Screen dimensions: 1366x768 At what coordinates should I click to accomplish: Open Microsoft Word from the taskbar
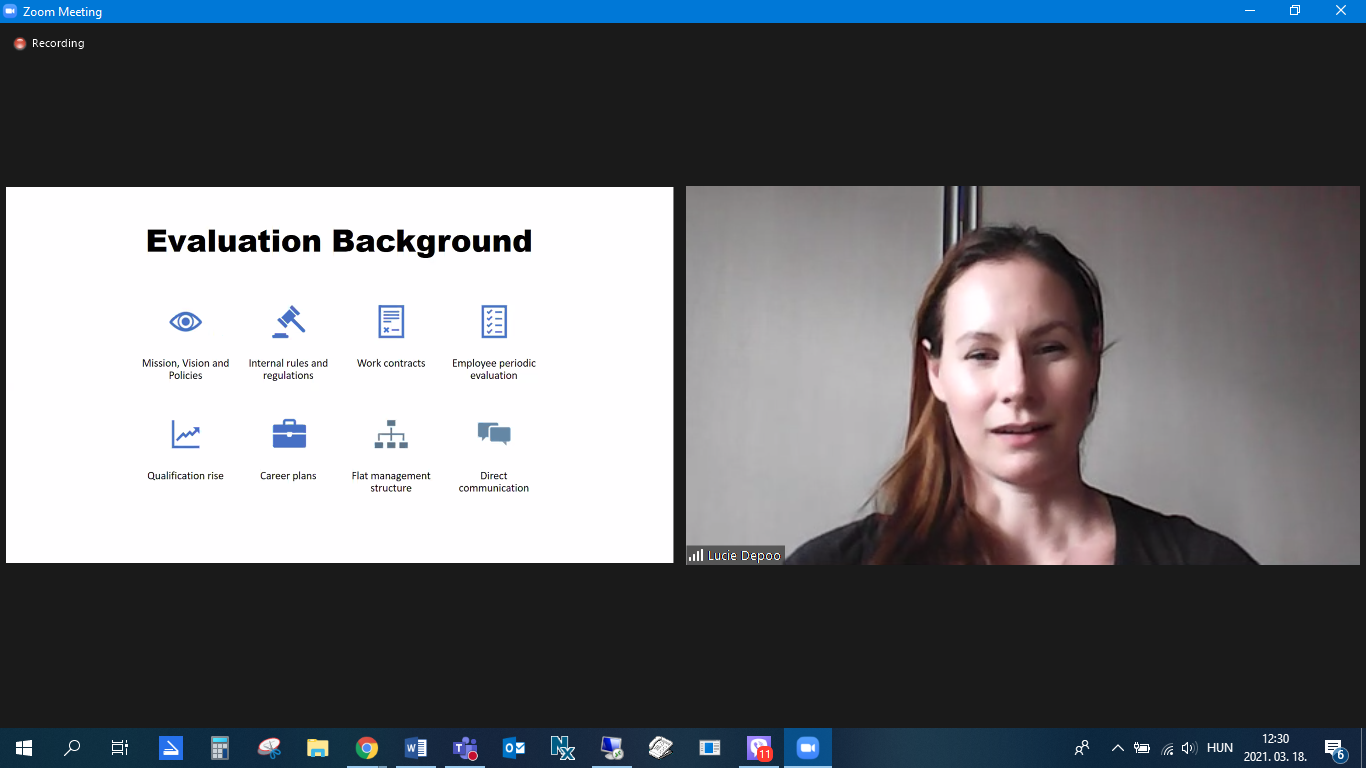click(x=416, y=748)
